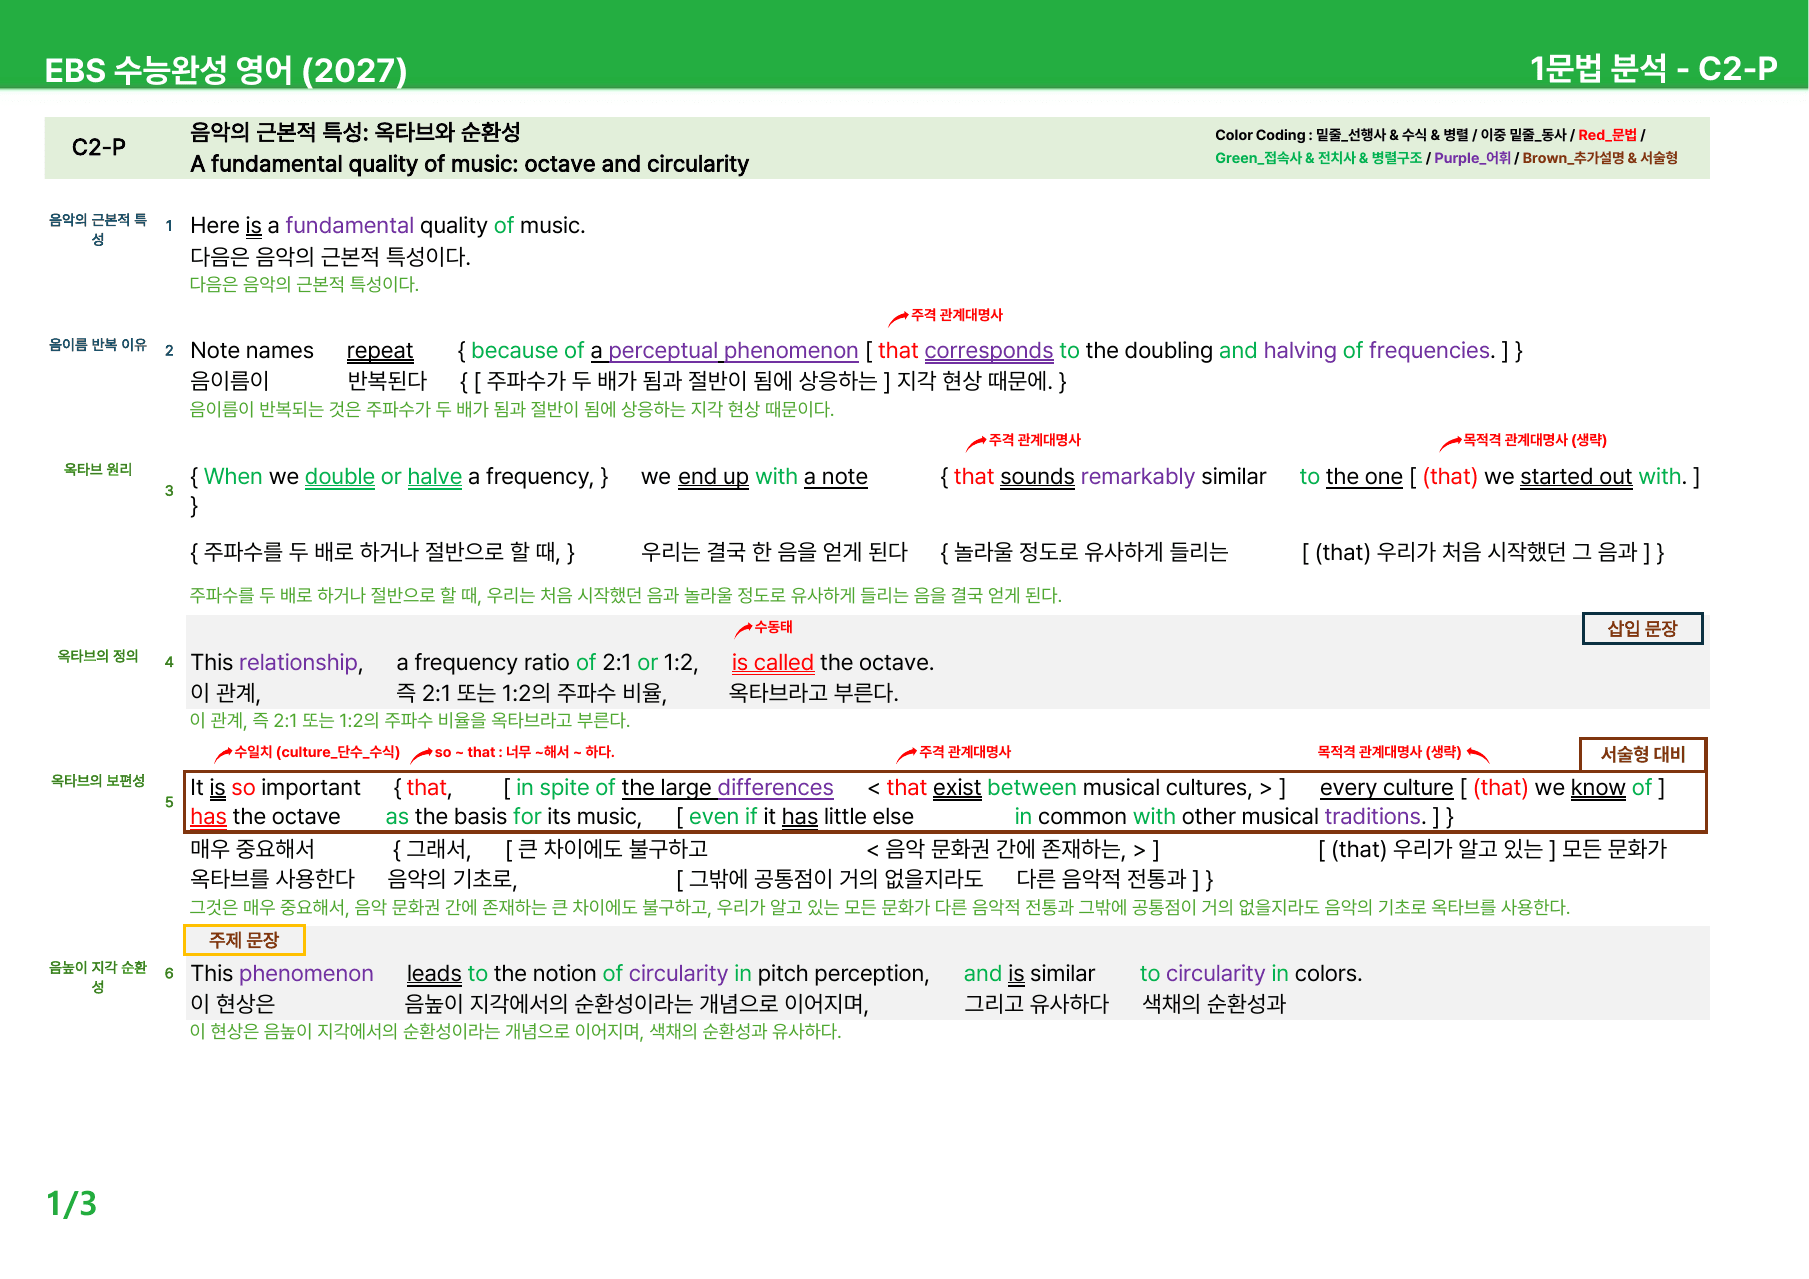1809x1279 pixels.
Task: Click the 1문법 분석 - C2-P header text
Action: click(1653, 68)
